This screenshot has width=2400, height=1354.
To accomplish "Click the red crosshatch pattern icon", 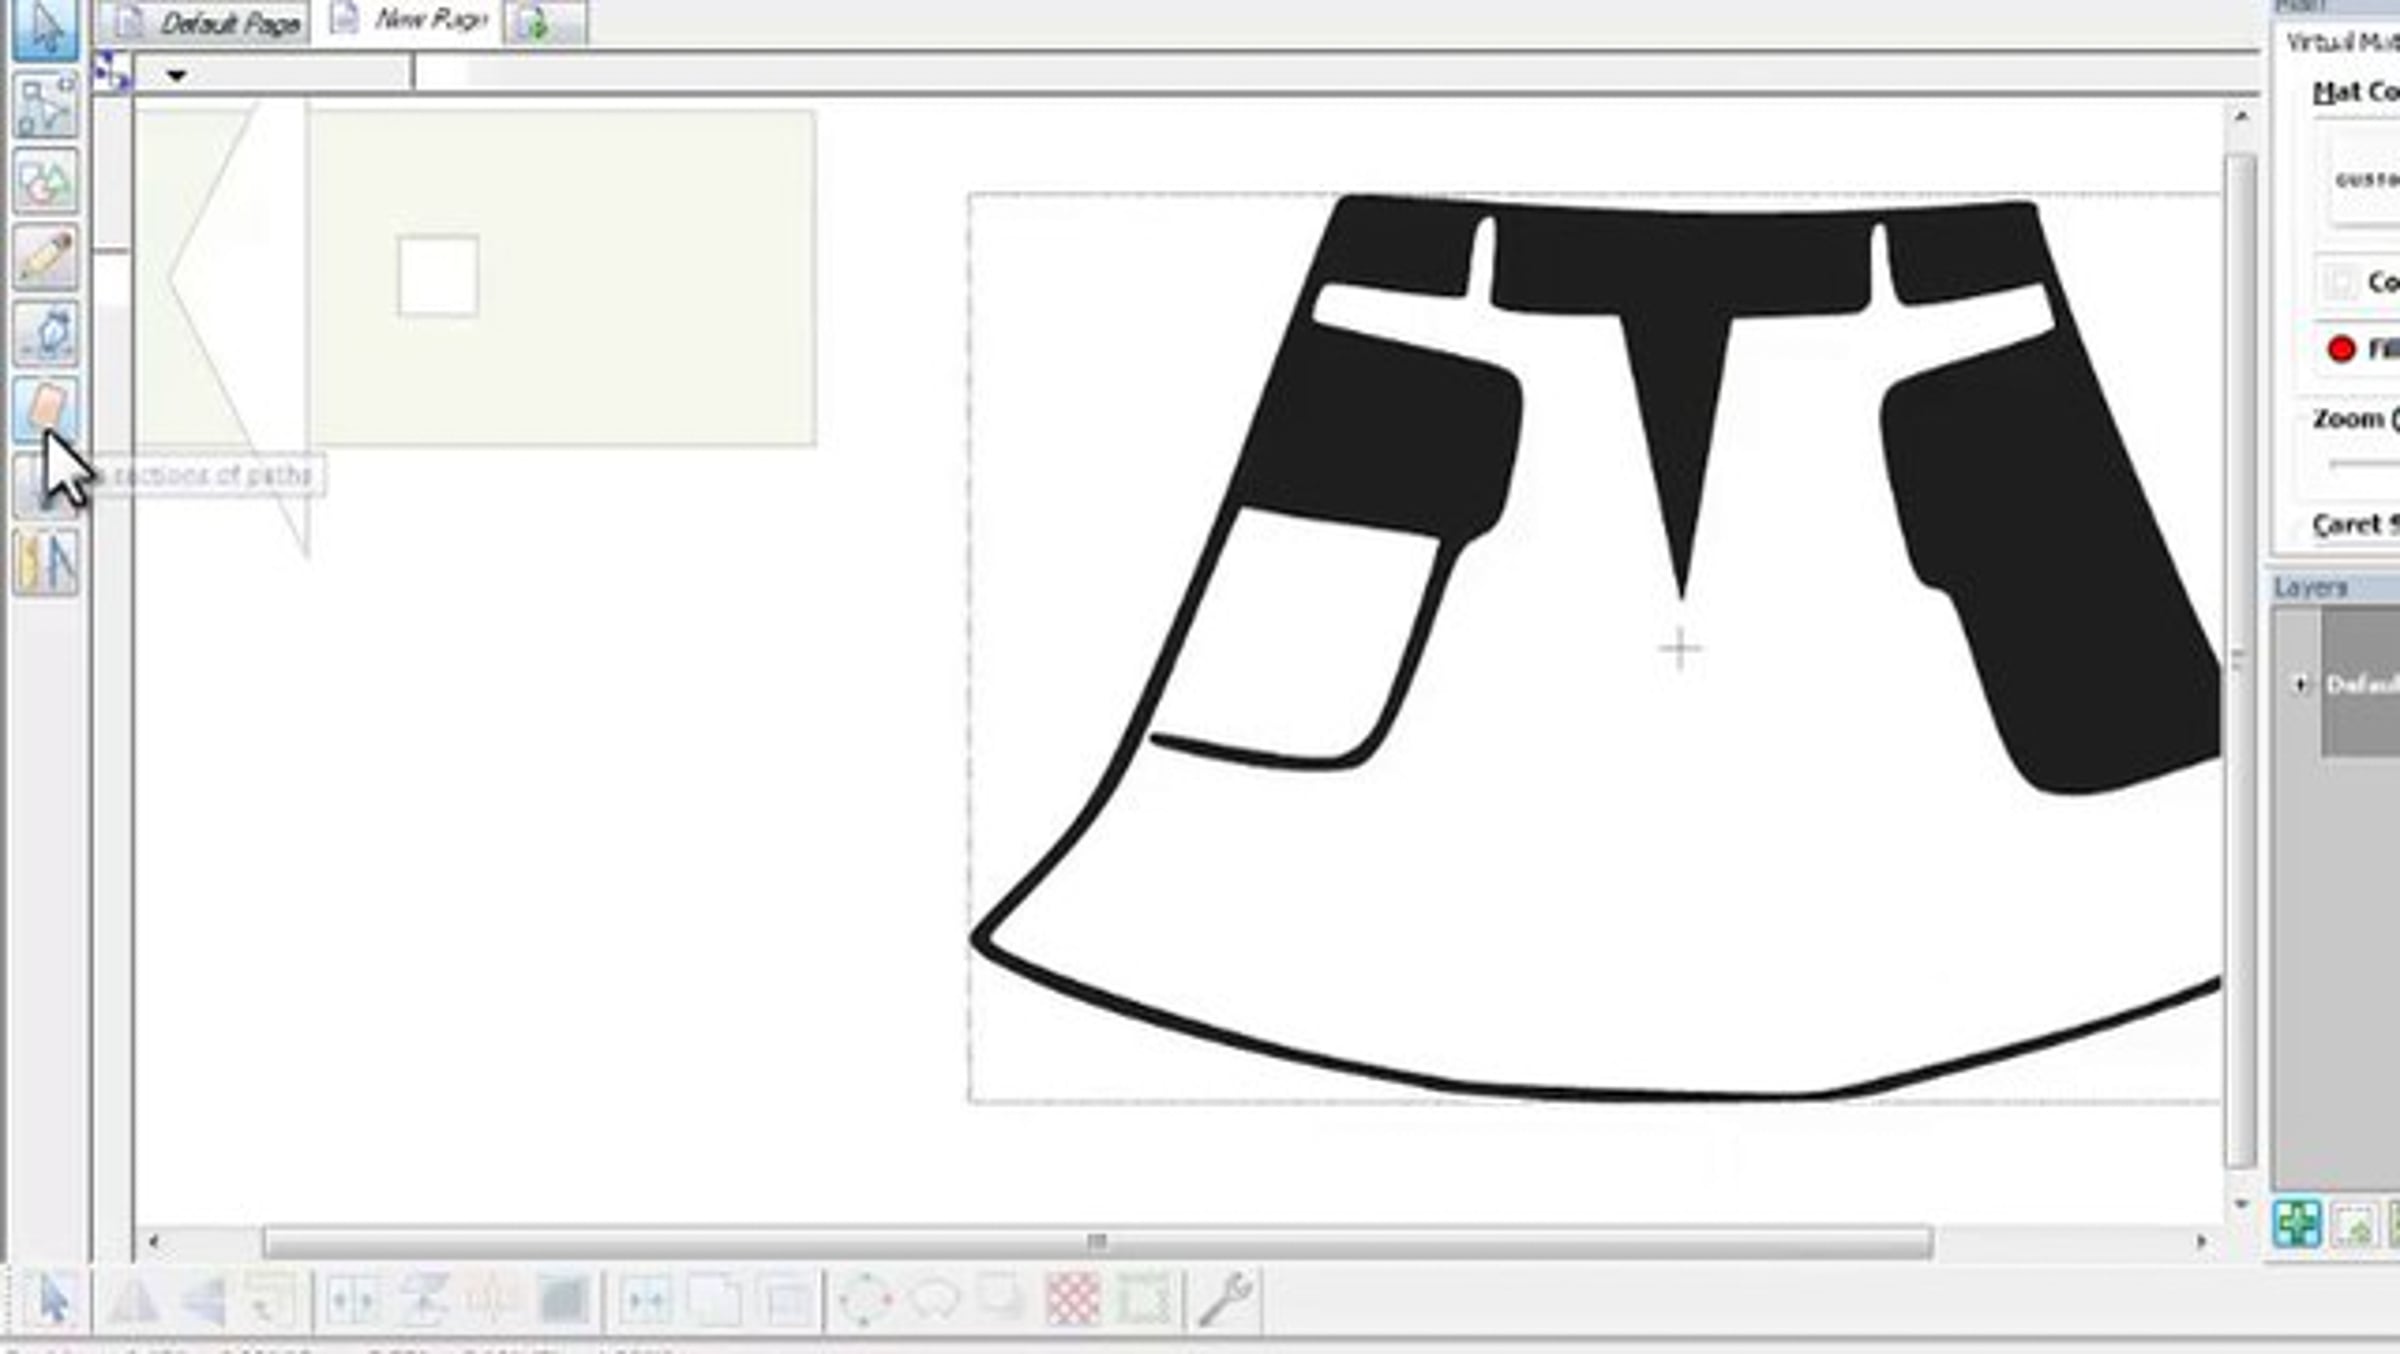I will 1073,1301.
